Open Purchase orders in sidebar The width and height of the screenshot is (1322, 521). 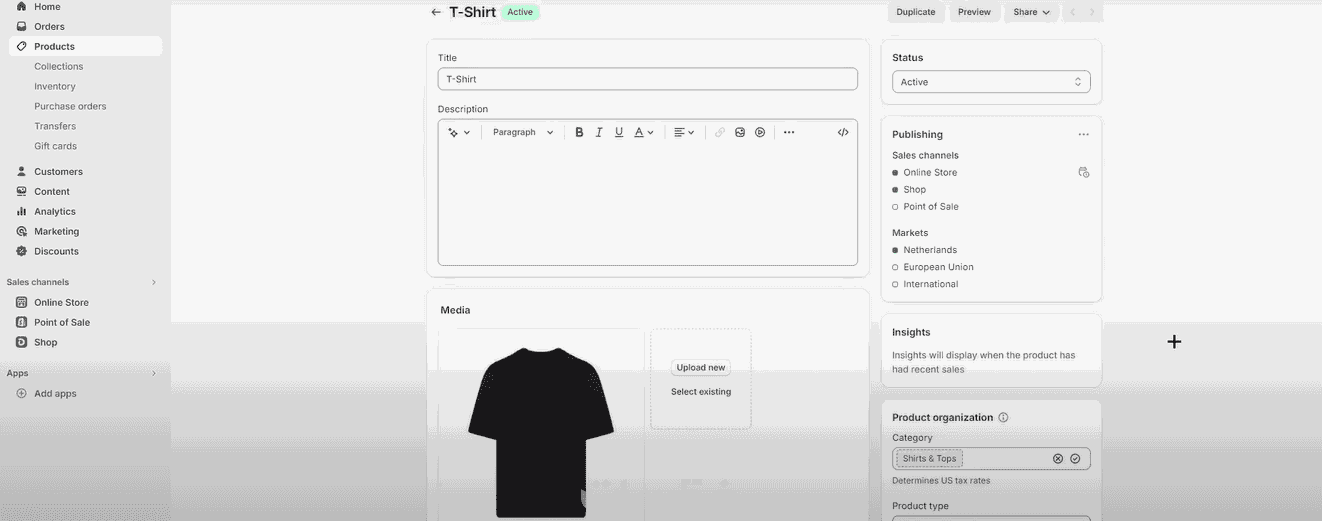point(70,106)
